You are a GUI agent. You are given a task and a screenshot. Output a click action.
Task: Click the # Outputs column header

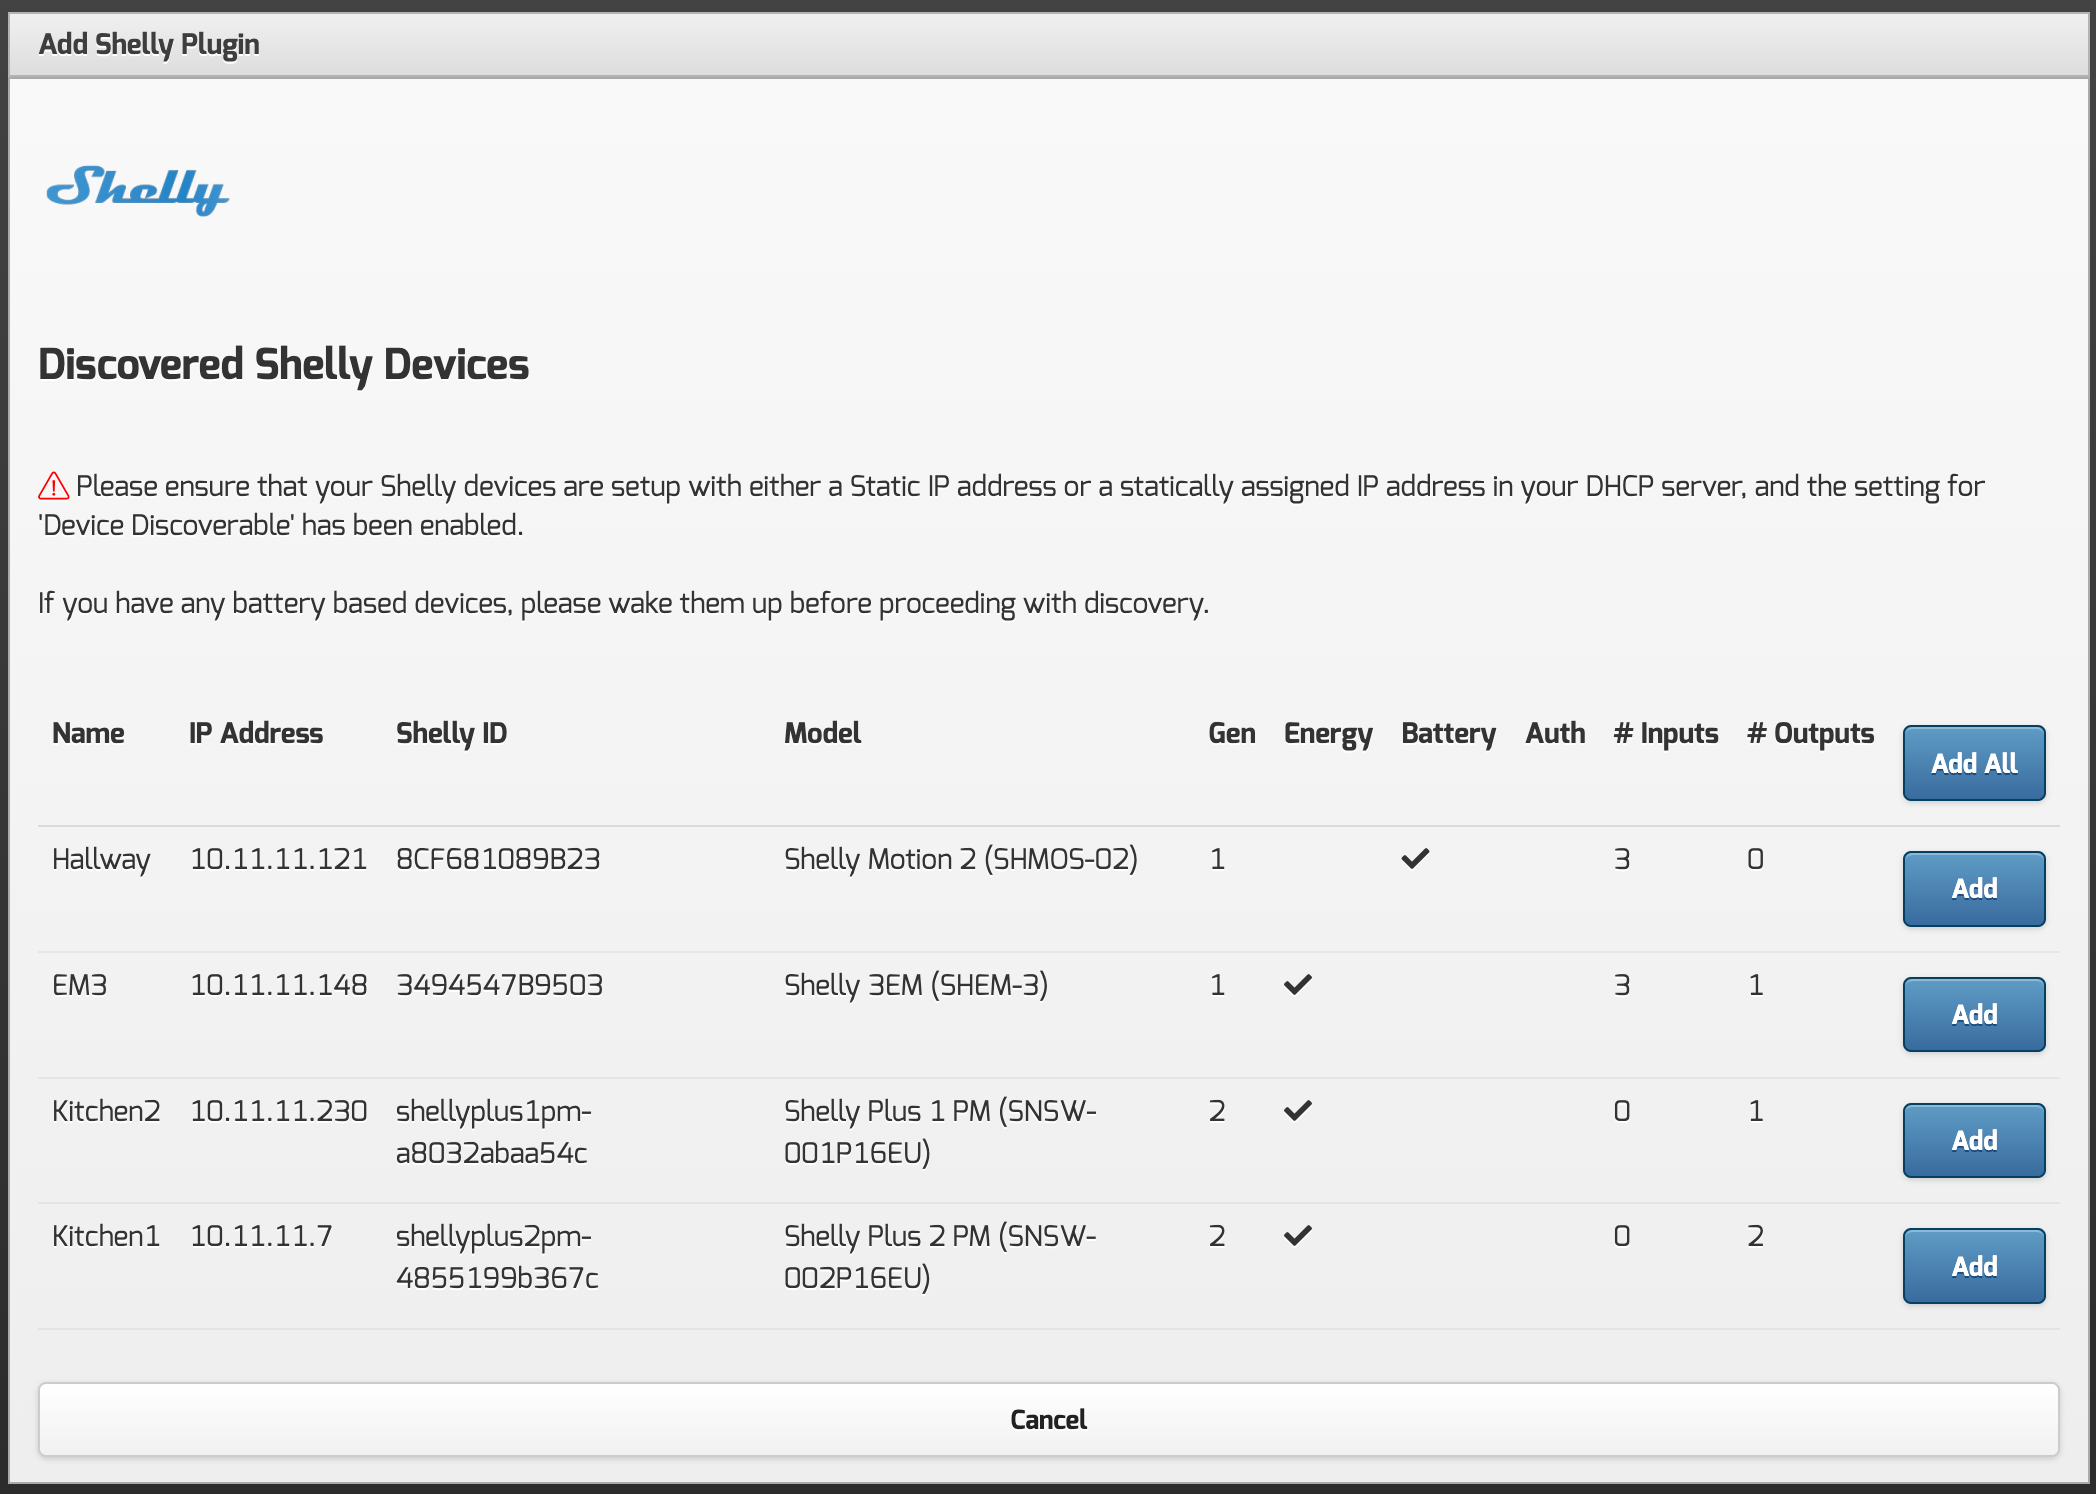click(1810, 733)
